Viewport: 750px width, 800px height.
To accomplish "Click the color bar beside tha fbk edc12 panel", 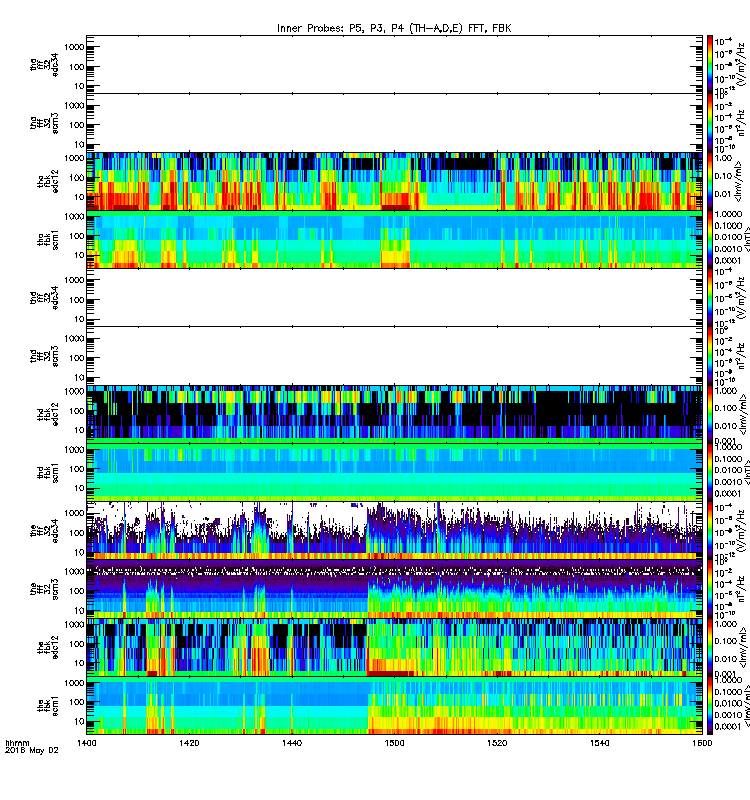I will (710, 181).
